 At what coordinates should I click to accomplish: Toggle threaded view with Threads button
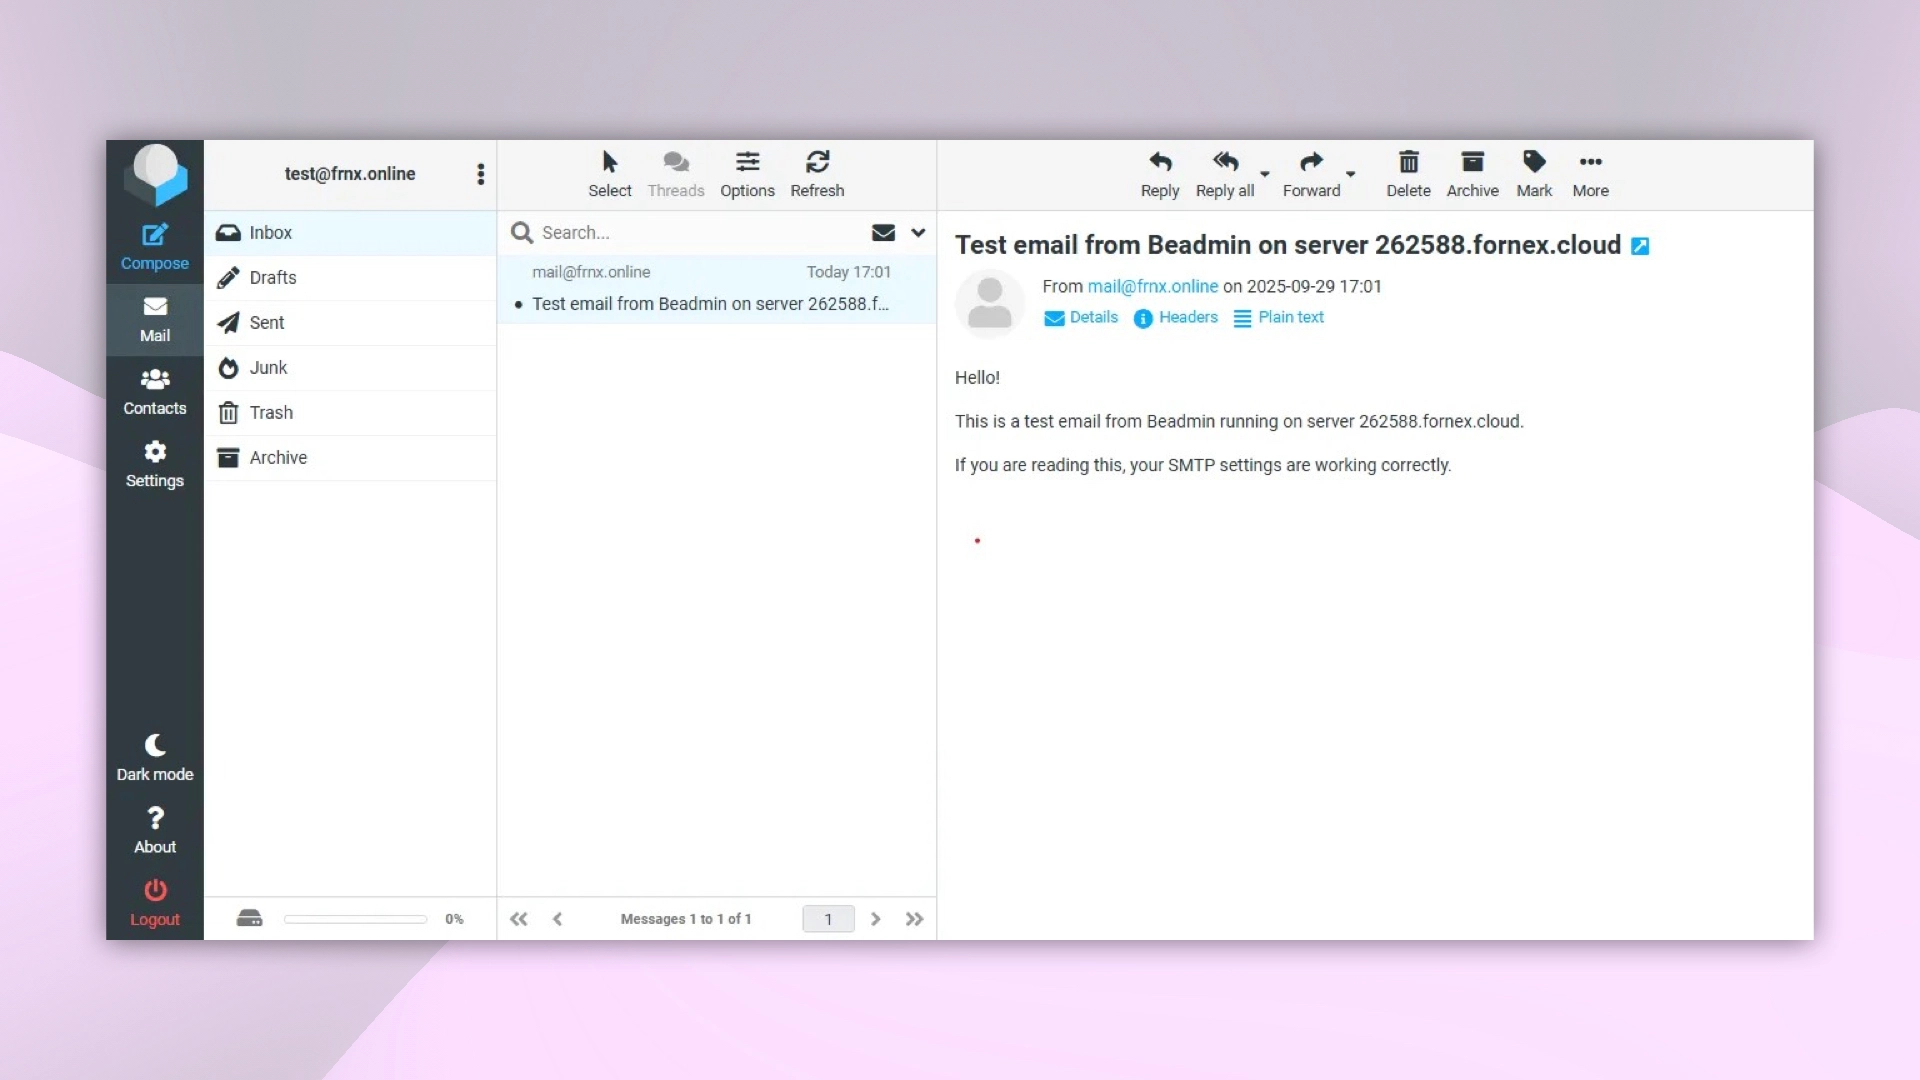point(676,174)
